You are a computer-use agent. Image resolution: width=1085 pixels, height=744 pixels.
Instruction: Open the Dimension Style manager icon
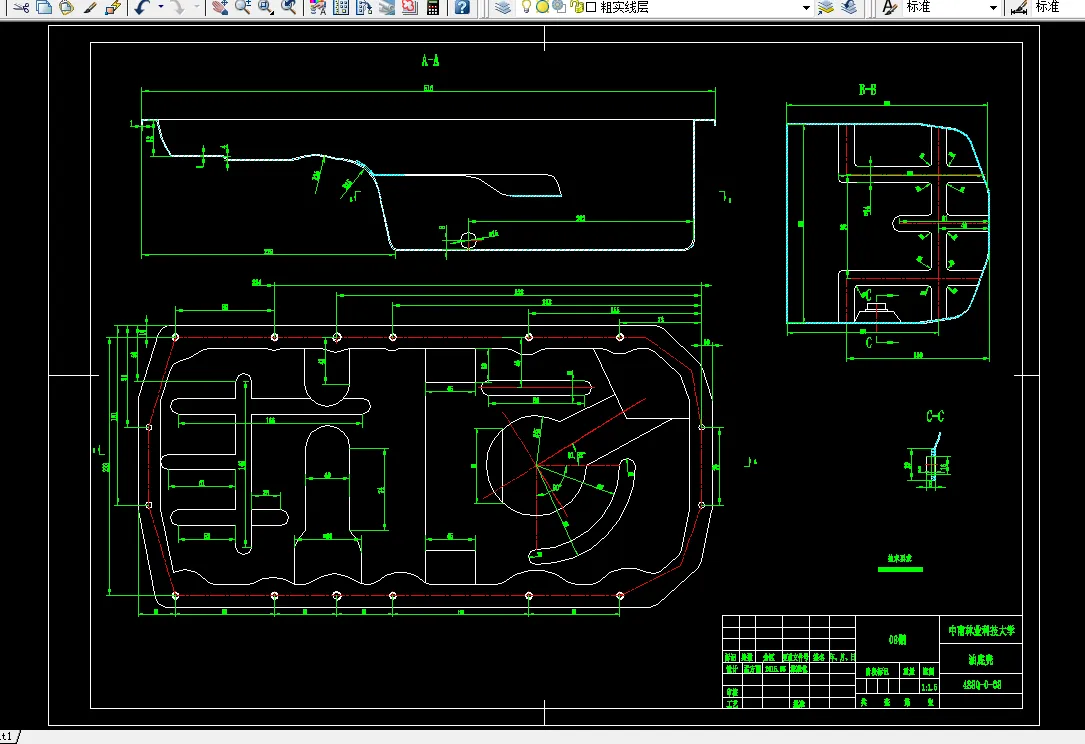(1019, 8)
